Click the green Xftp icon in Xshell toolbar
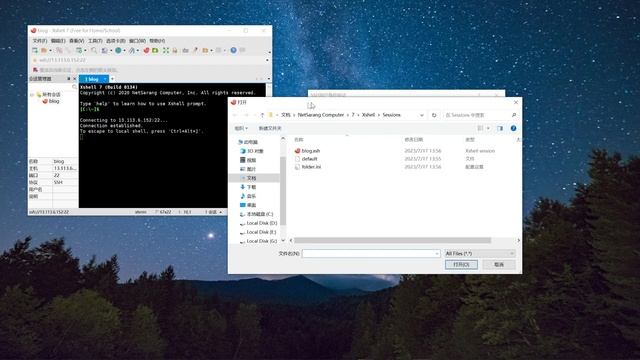The height and width of the screenshot is (360, 640). click(x=155, y=50)
